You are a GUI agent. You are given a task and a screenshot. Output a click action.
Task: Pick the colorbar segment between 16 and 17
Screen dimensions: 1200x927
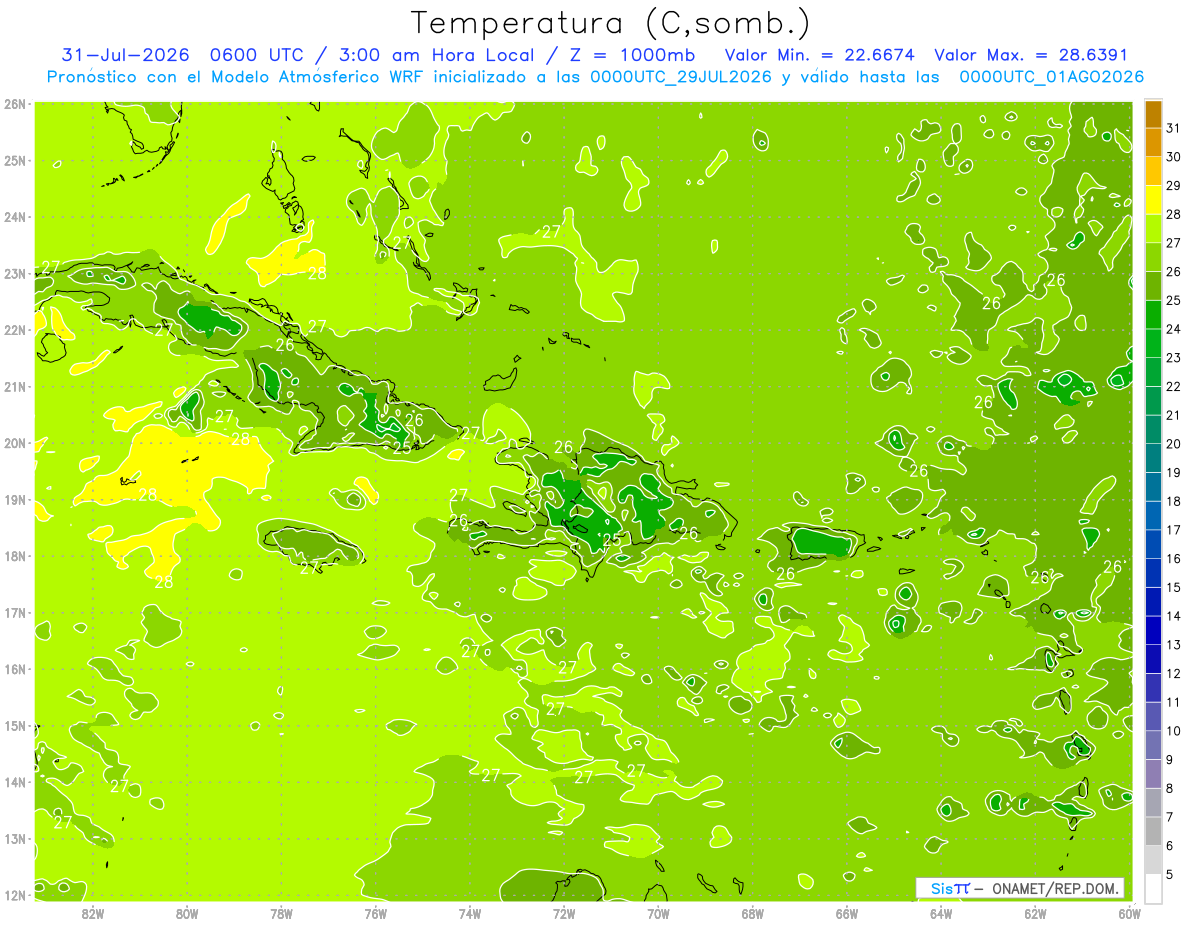click(1154, 543)
